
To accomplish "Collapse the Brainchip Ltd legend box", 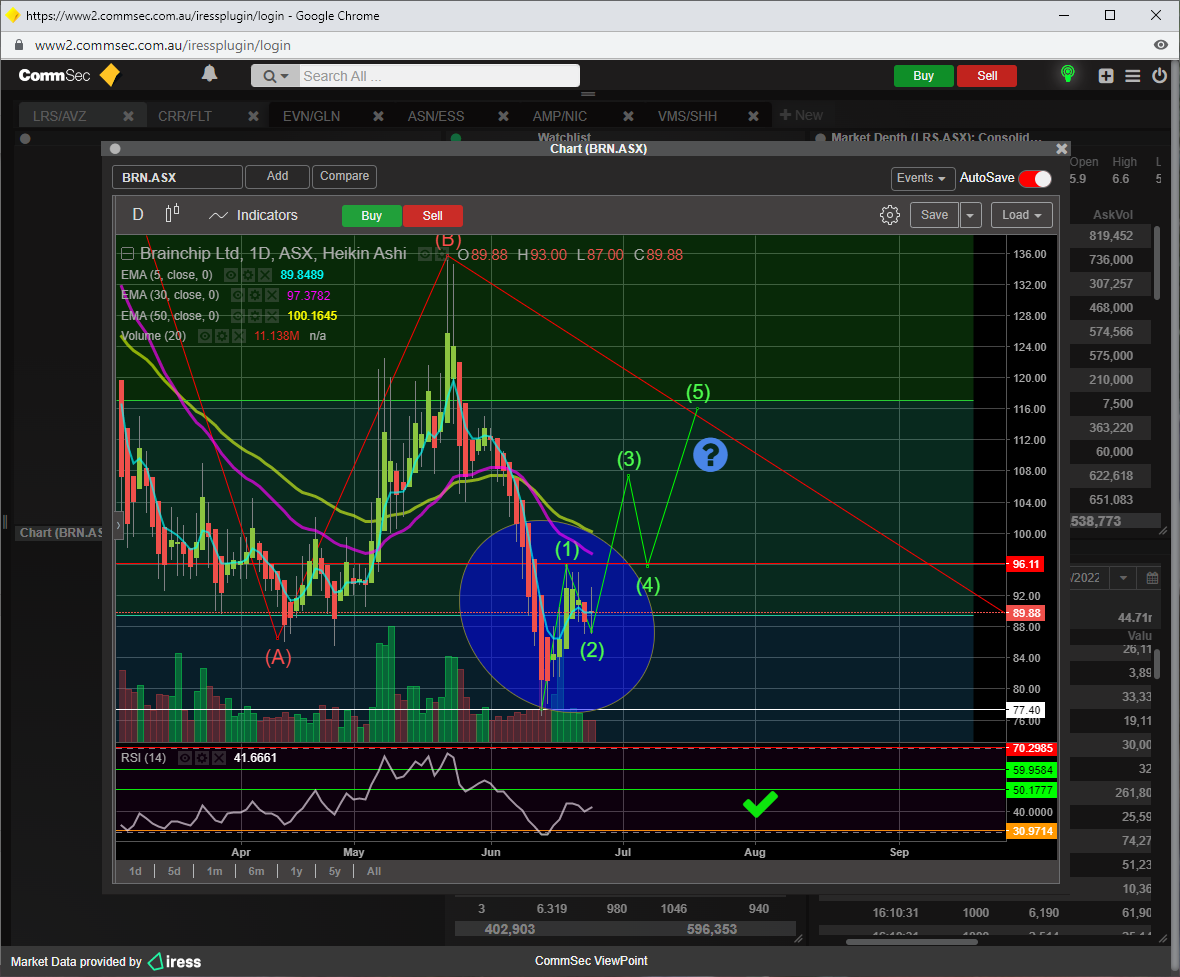I will coord(128,254).
